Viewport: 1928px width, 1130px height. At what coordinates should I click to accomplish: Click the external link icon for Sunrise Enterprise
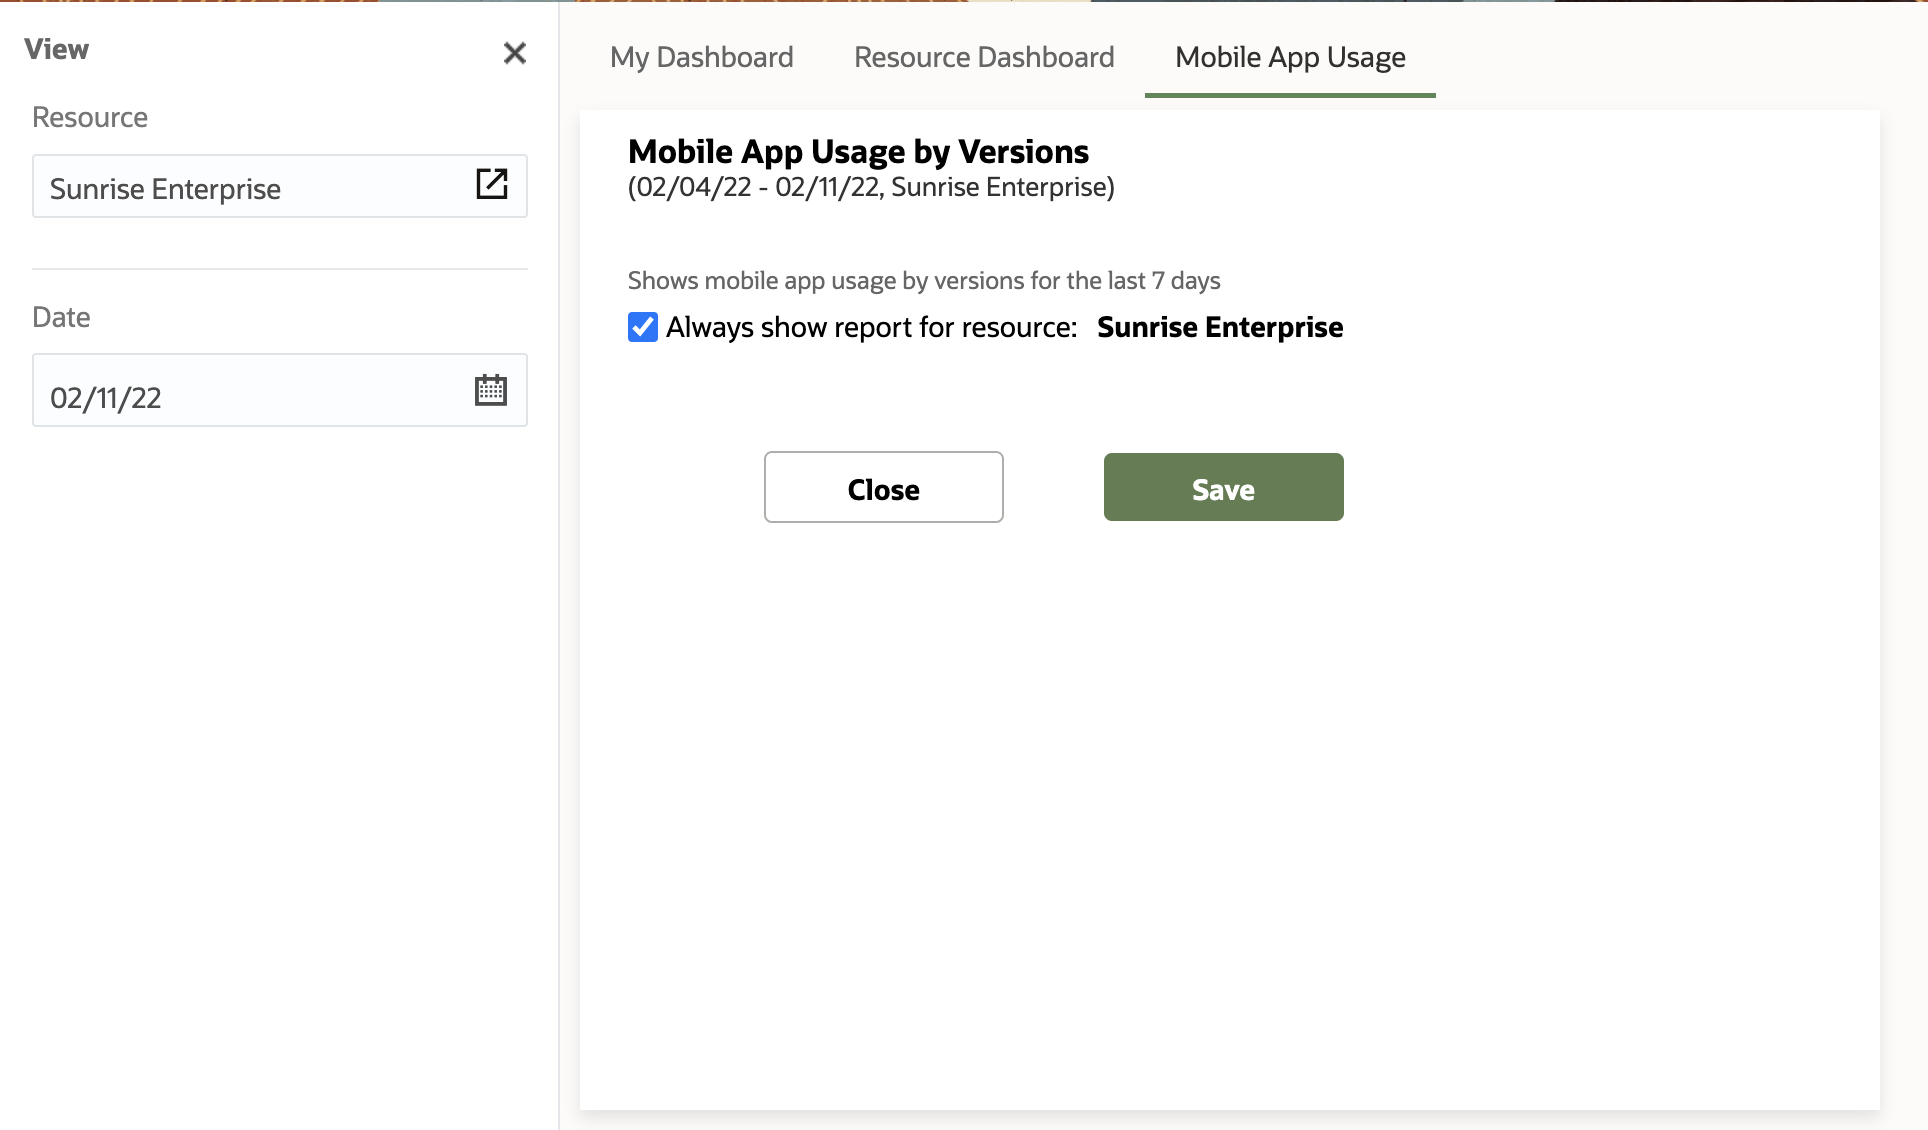point(492,186)
